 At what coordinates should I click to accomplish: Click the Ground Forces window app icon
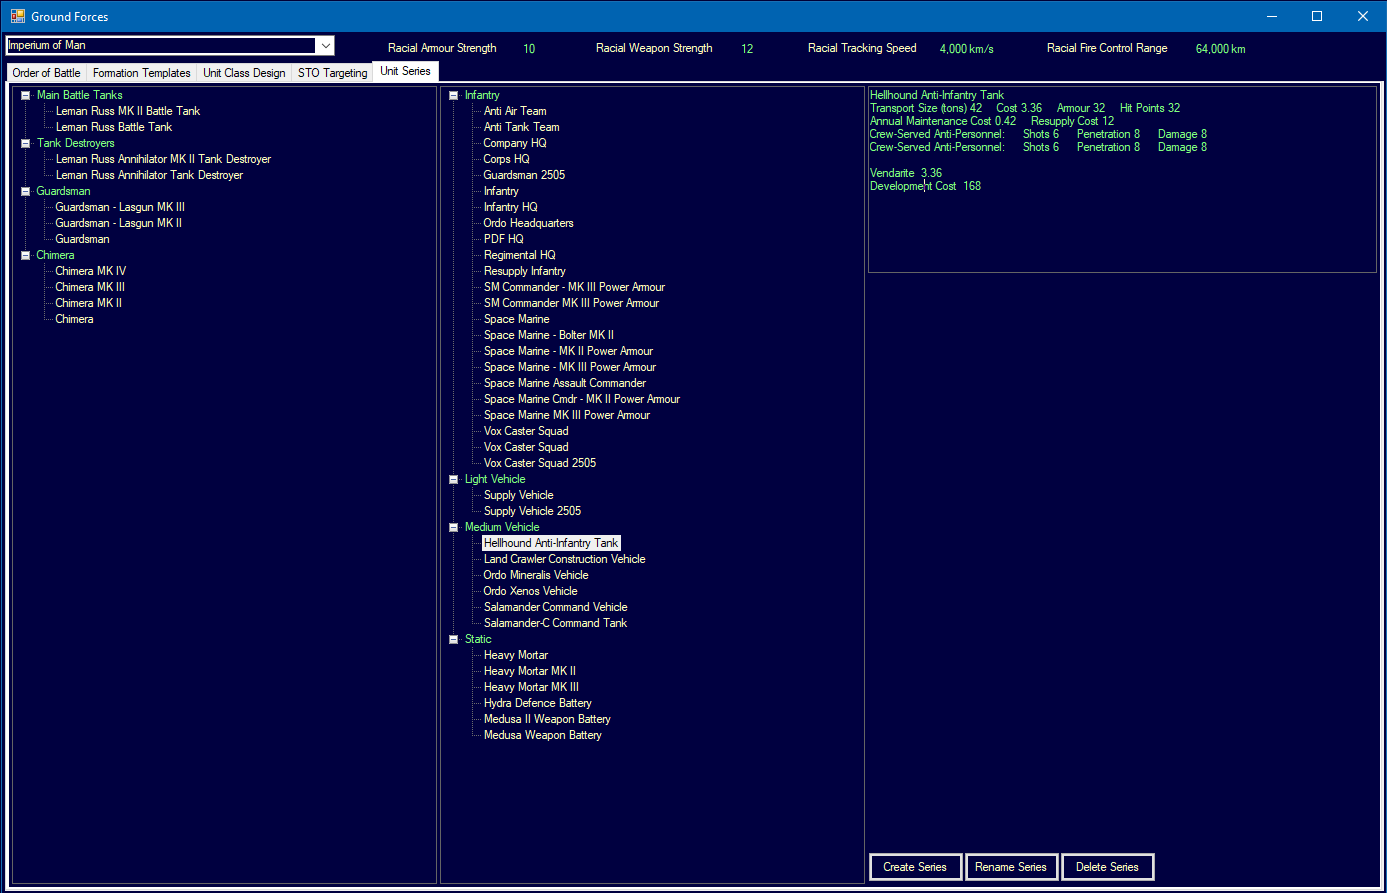point(18,16)
